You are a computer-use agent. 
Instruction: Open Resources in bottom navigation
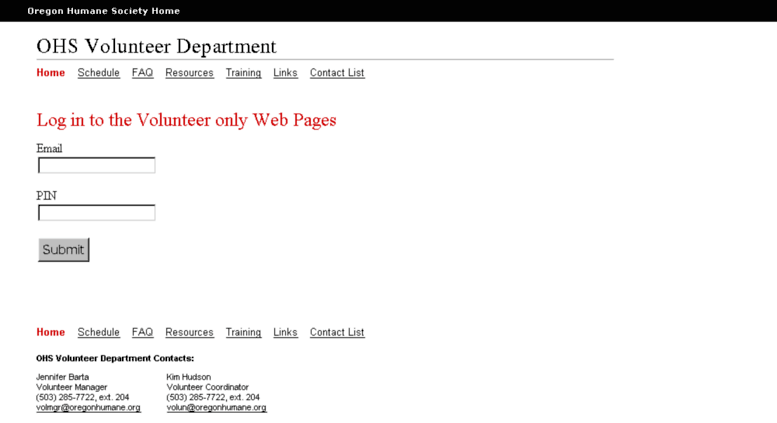pos(189,332)
